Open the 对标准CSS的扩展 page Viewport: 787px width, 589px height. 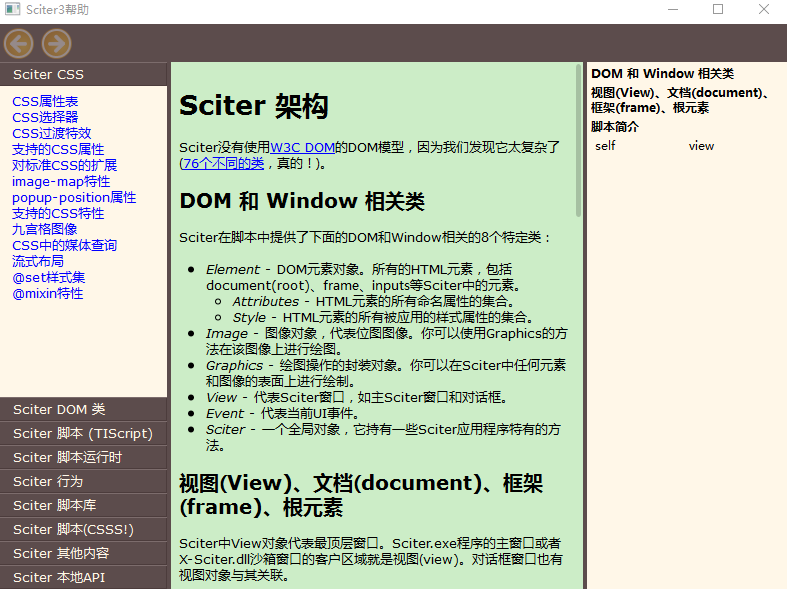coord(65,166)
